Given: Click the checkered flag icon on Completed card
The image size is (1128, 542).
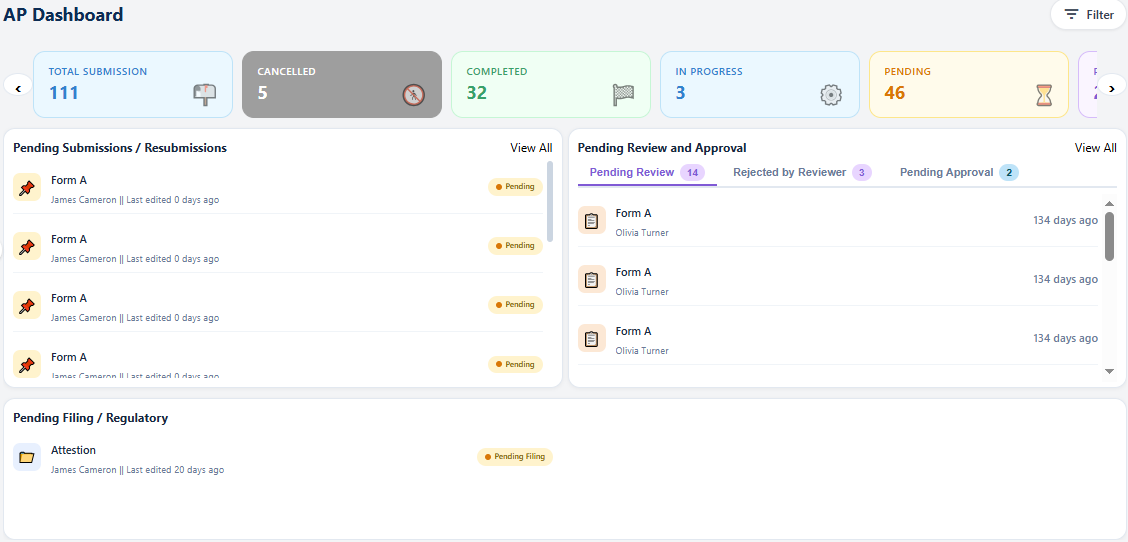Looking at the screenshot, I should coord(623,94).
